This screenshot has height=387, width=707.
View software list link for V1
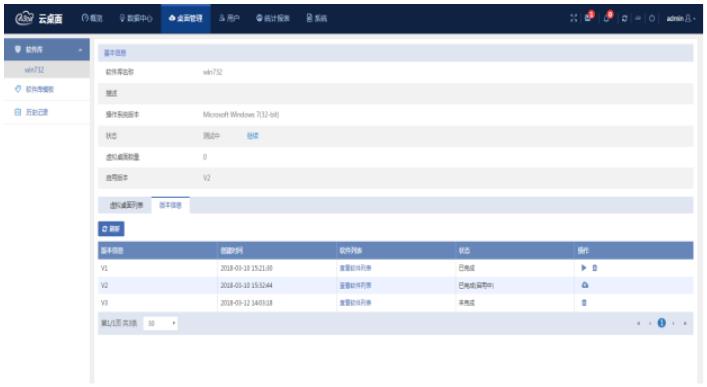[x=355, y=268]
